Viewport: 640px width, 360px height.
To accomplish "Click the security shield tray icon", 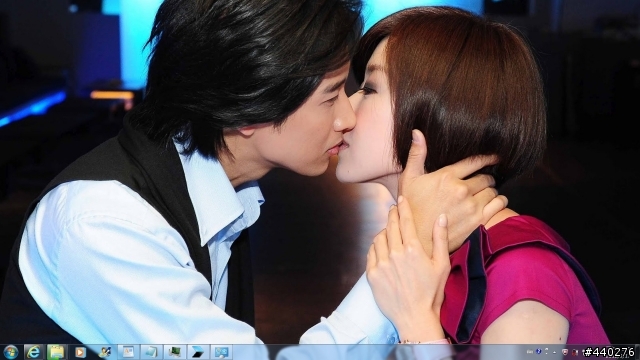I will [x=565, y=352].
